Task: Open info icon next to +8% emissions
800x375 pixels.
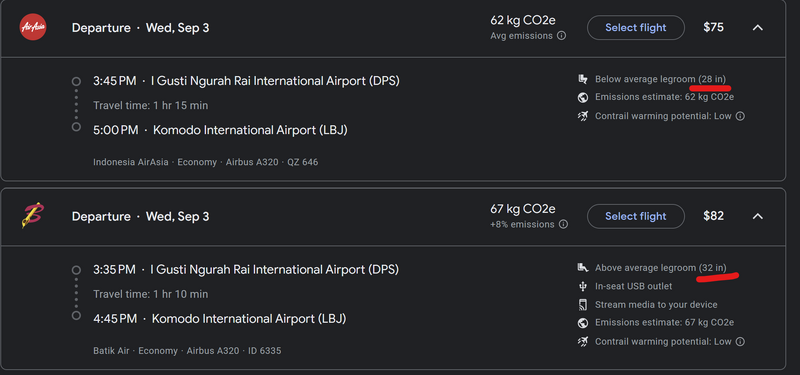Action: (x=563, y=224)
